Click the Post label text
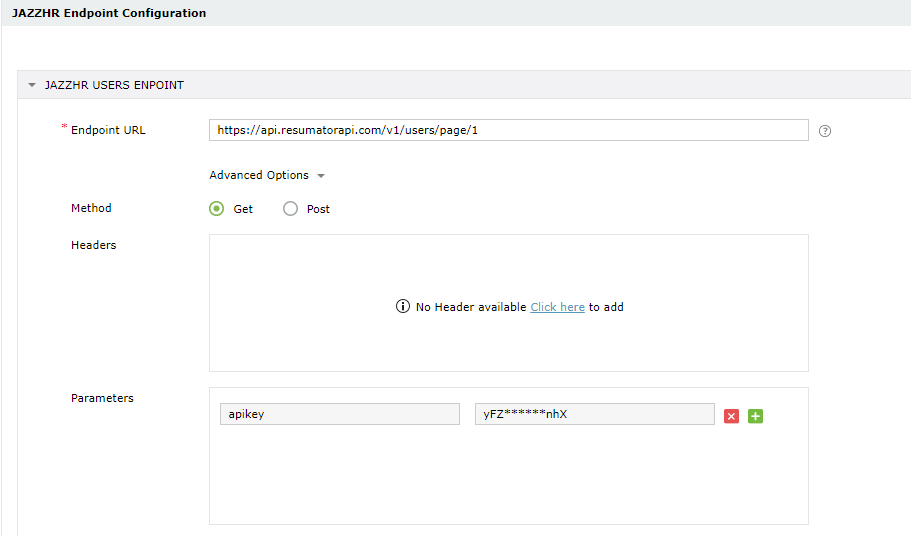Viewport: 911px width, 536px height. 318,209
